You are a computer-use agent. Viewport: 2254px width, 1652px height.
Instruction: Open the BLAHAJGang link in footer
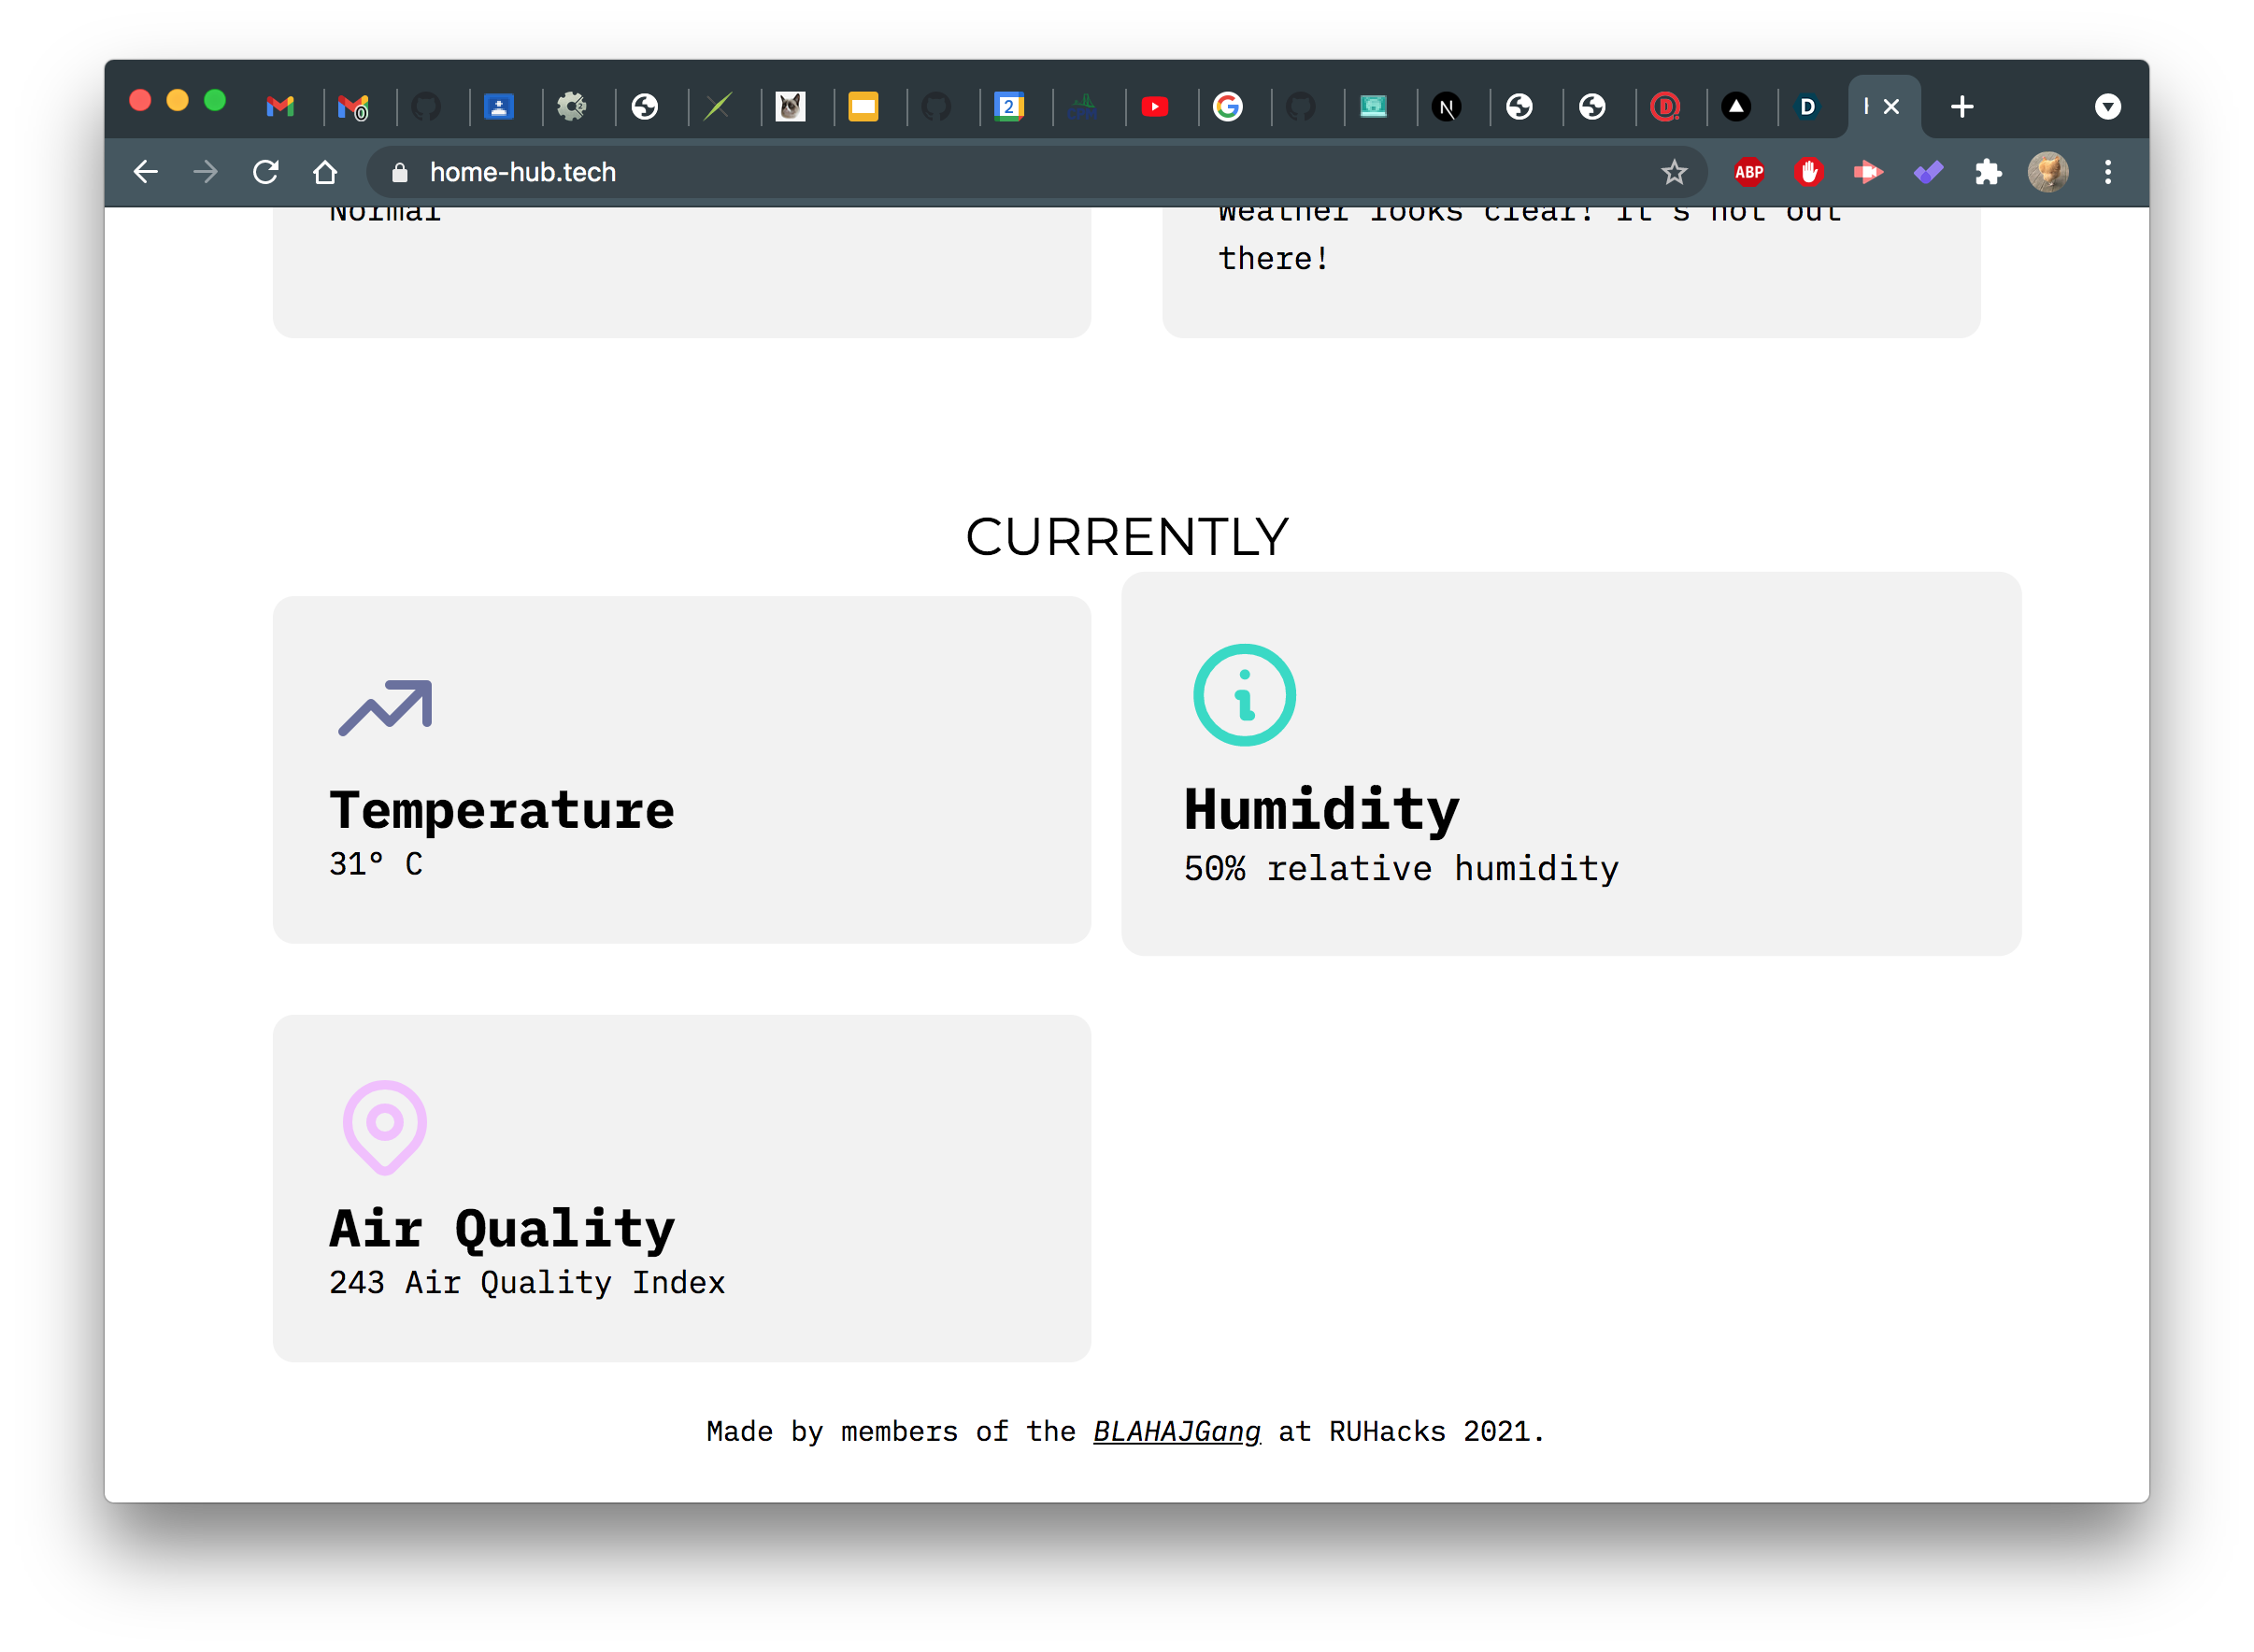(x=1176, y=1431)
